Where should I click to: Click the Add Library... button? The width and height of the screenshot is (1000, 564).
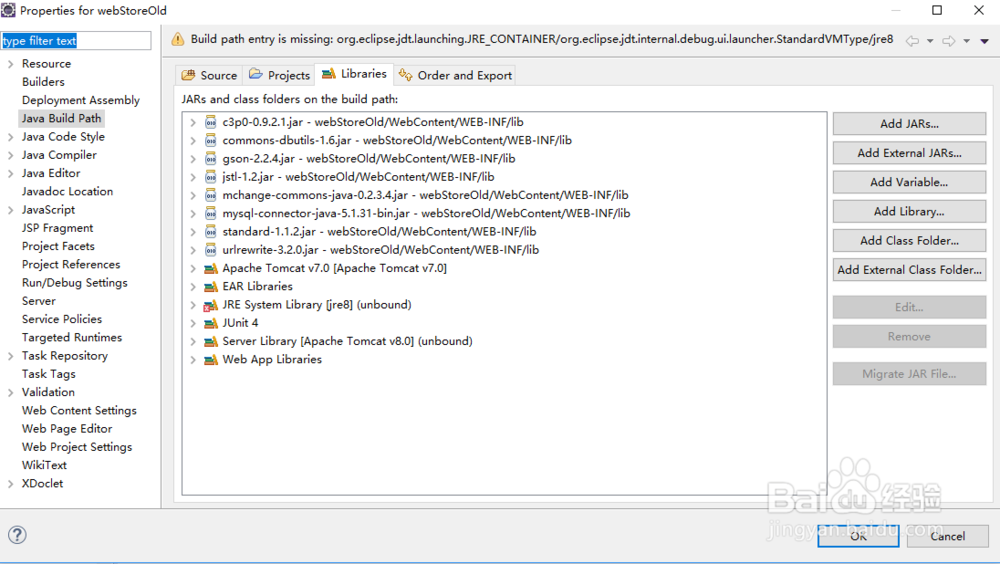tap(909, 211)
